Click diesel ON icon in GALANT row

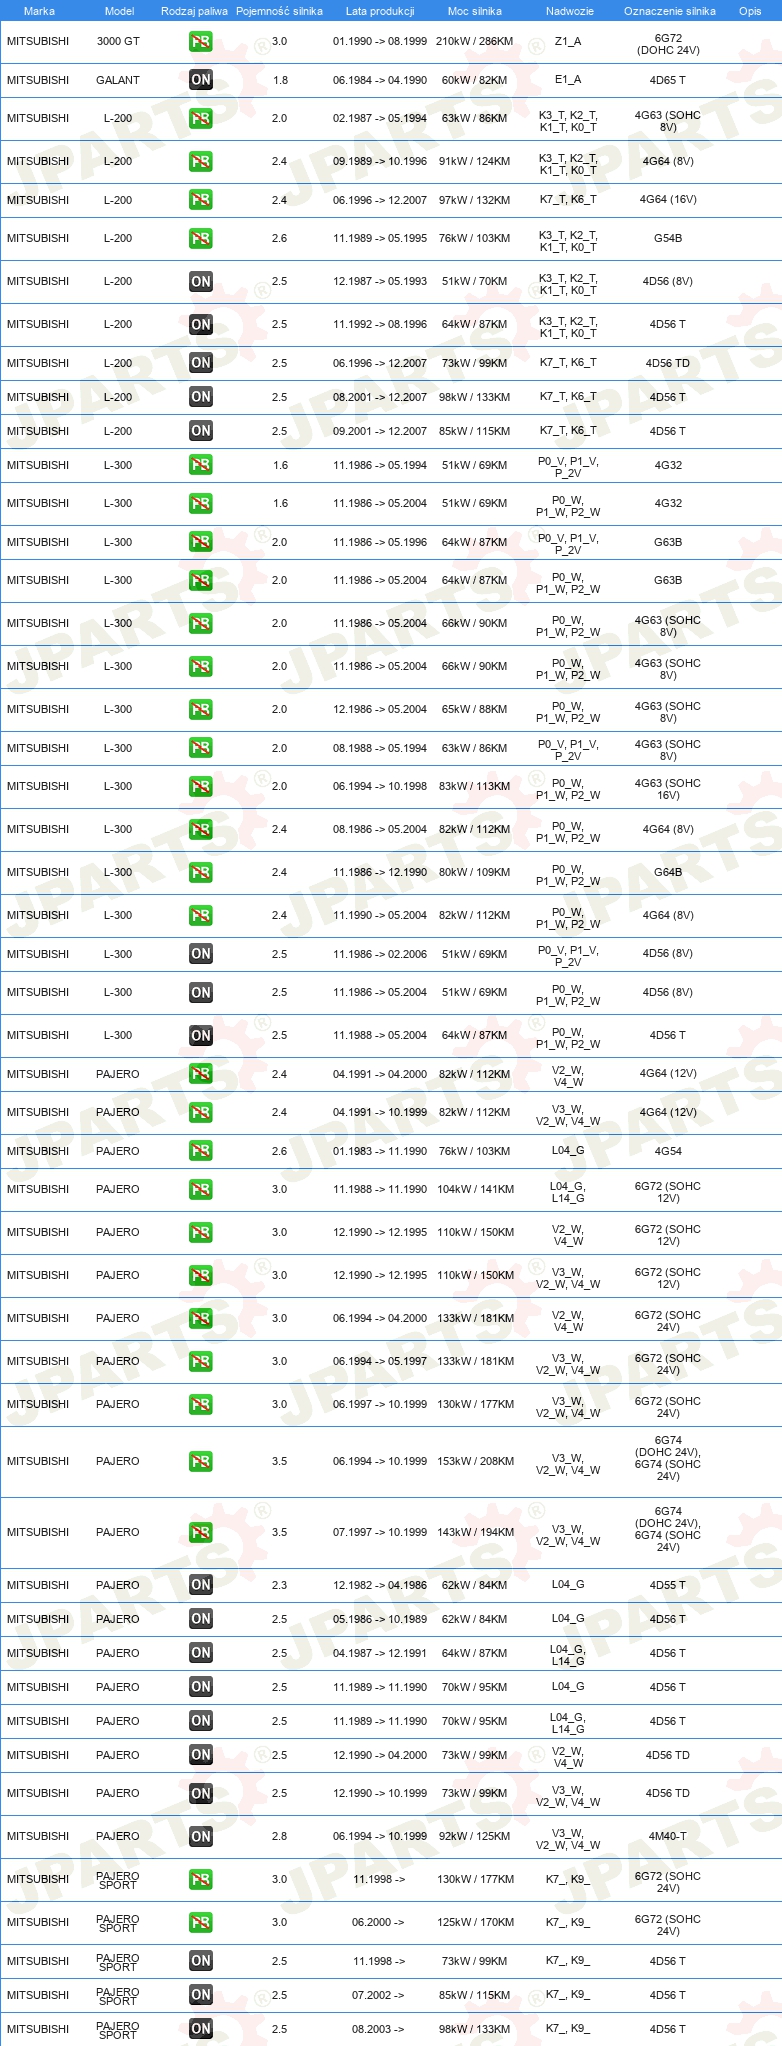(201, 80)
